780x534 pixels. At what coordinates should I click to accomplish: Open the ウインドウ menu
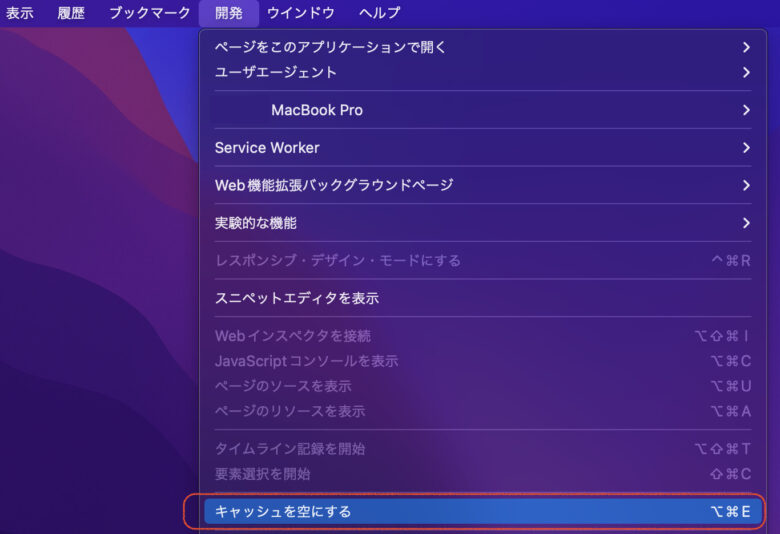pos(300,12)
